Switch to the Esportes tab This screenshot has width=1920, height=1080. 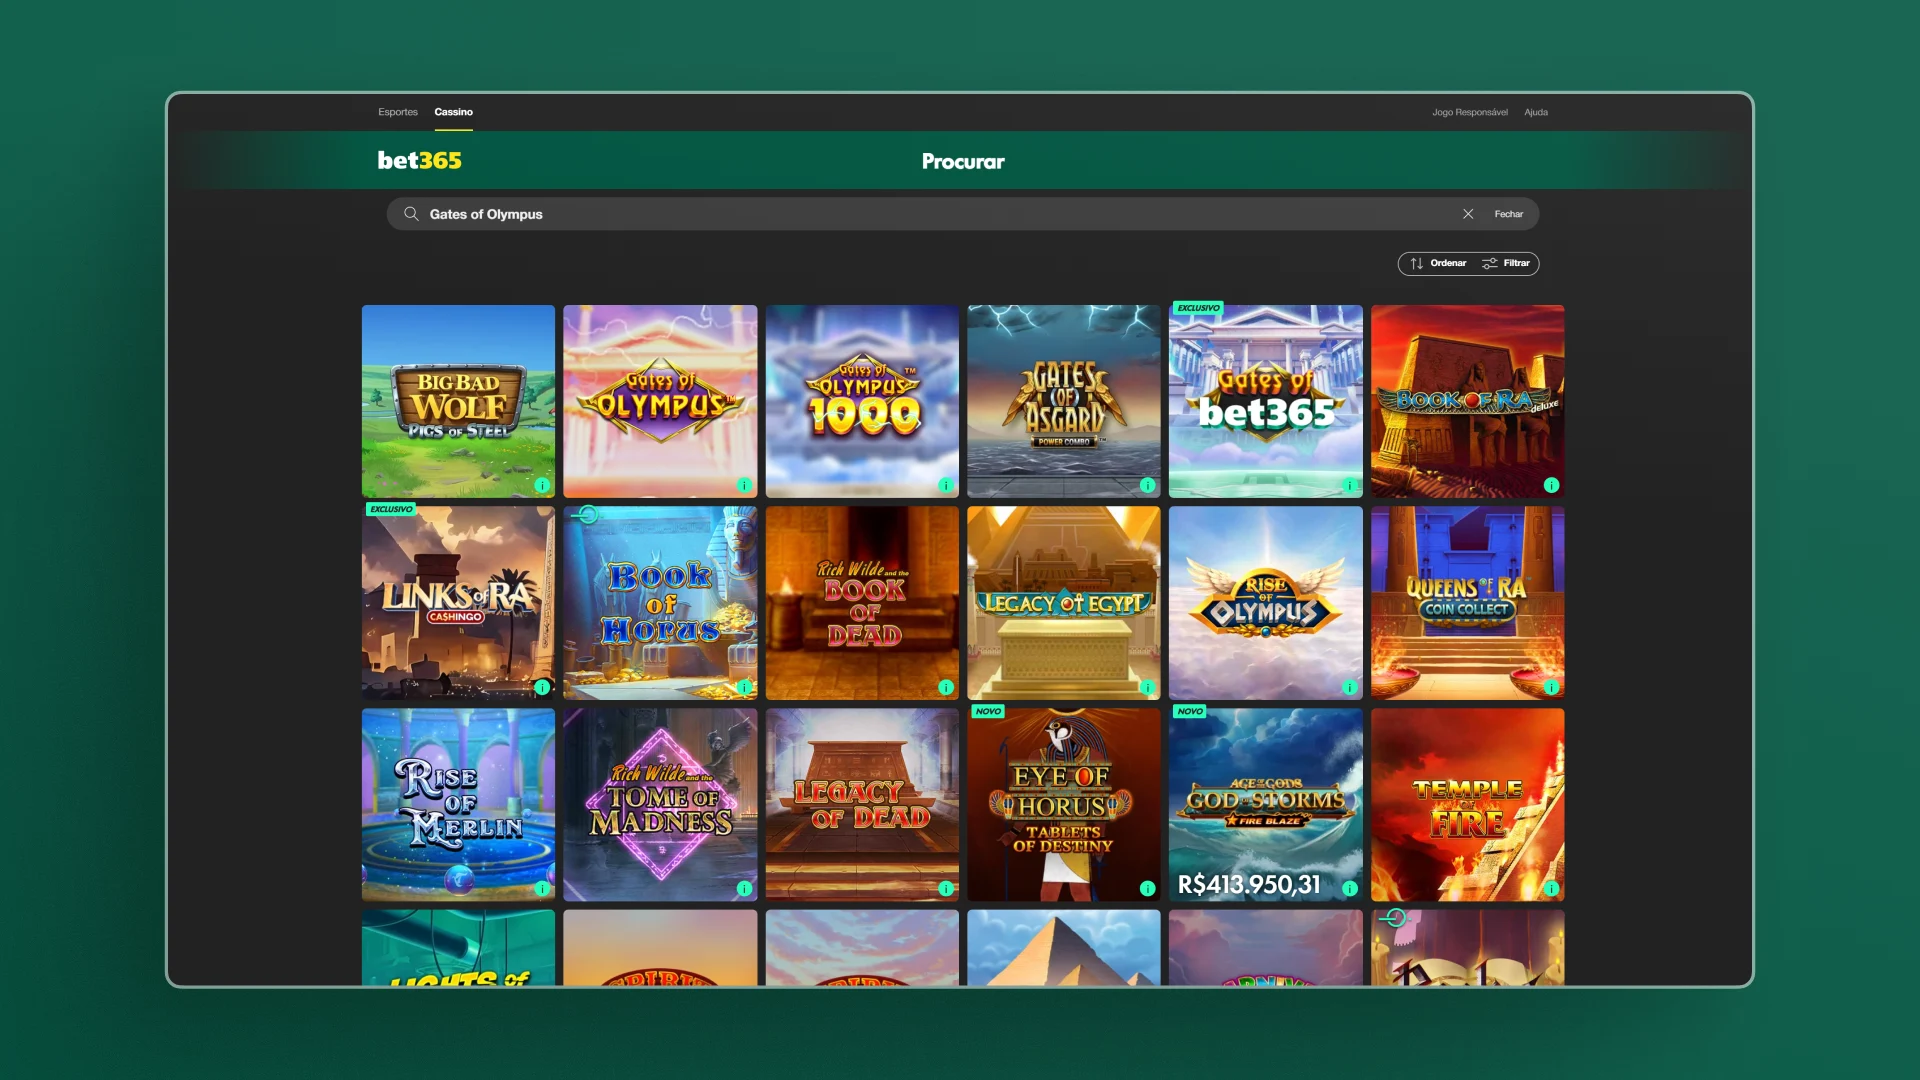398,112
